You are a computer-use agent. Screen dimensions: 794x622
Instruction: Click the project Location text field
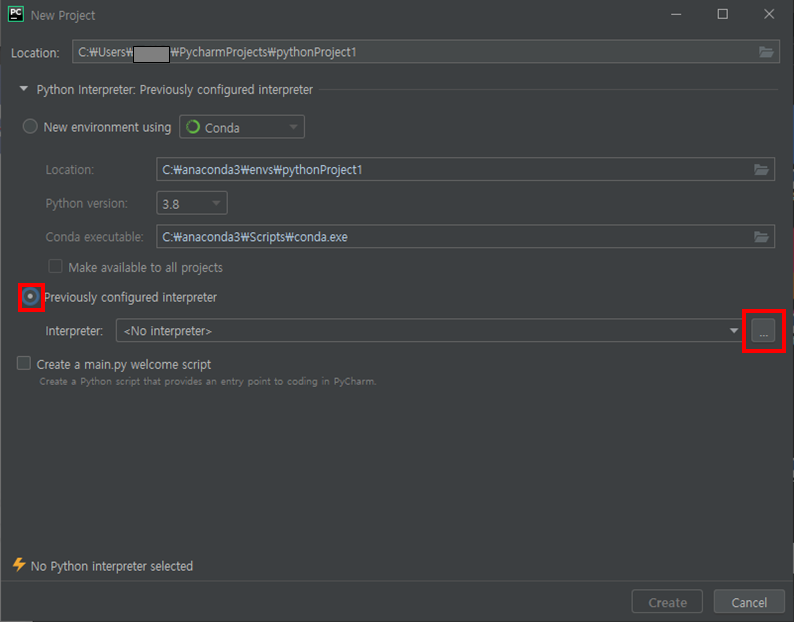[426, 52]
